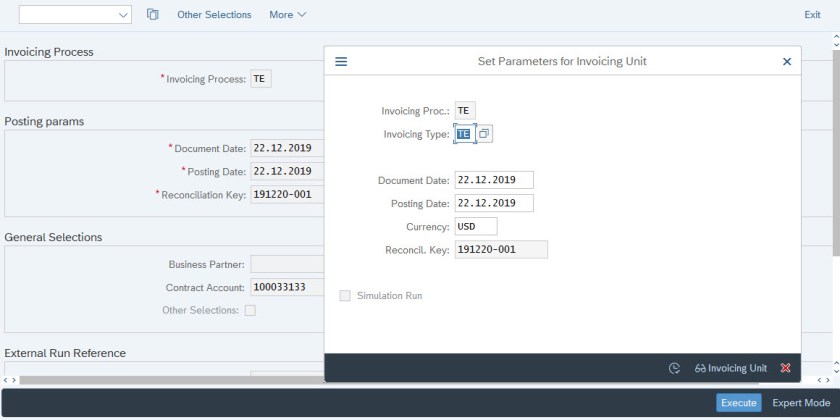The image size is (840, 420).
Task: Expand the More menu
Action: coord(288,15)
